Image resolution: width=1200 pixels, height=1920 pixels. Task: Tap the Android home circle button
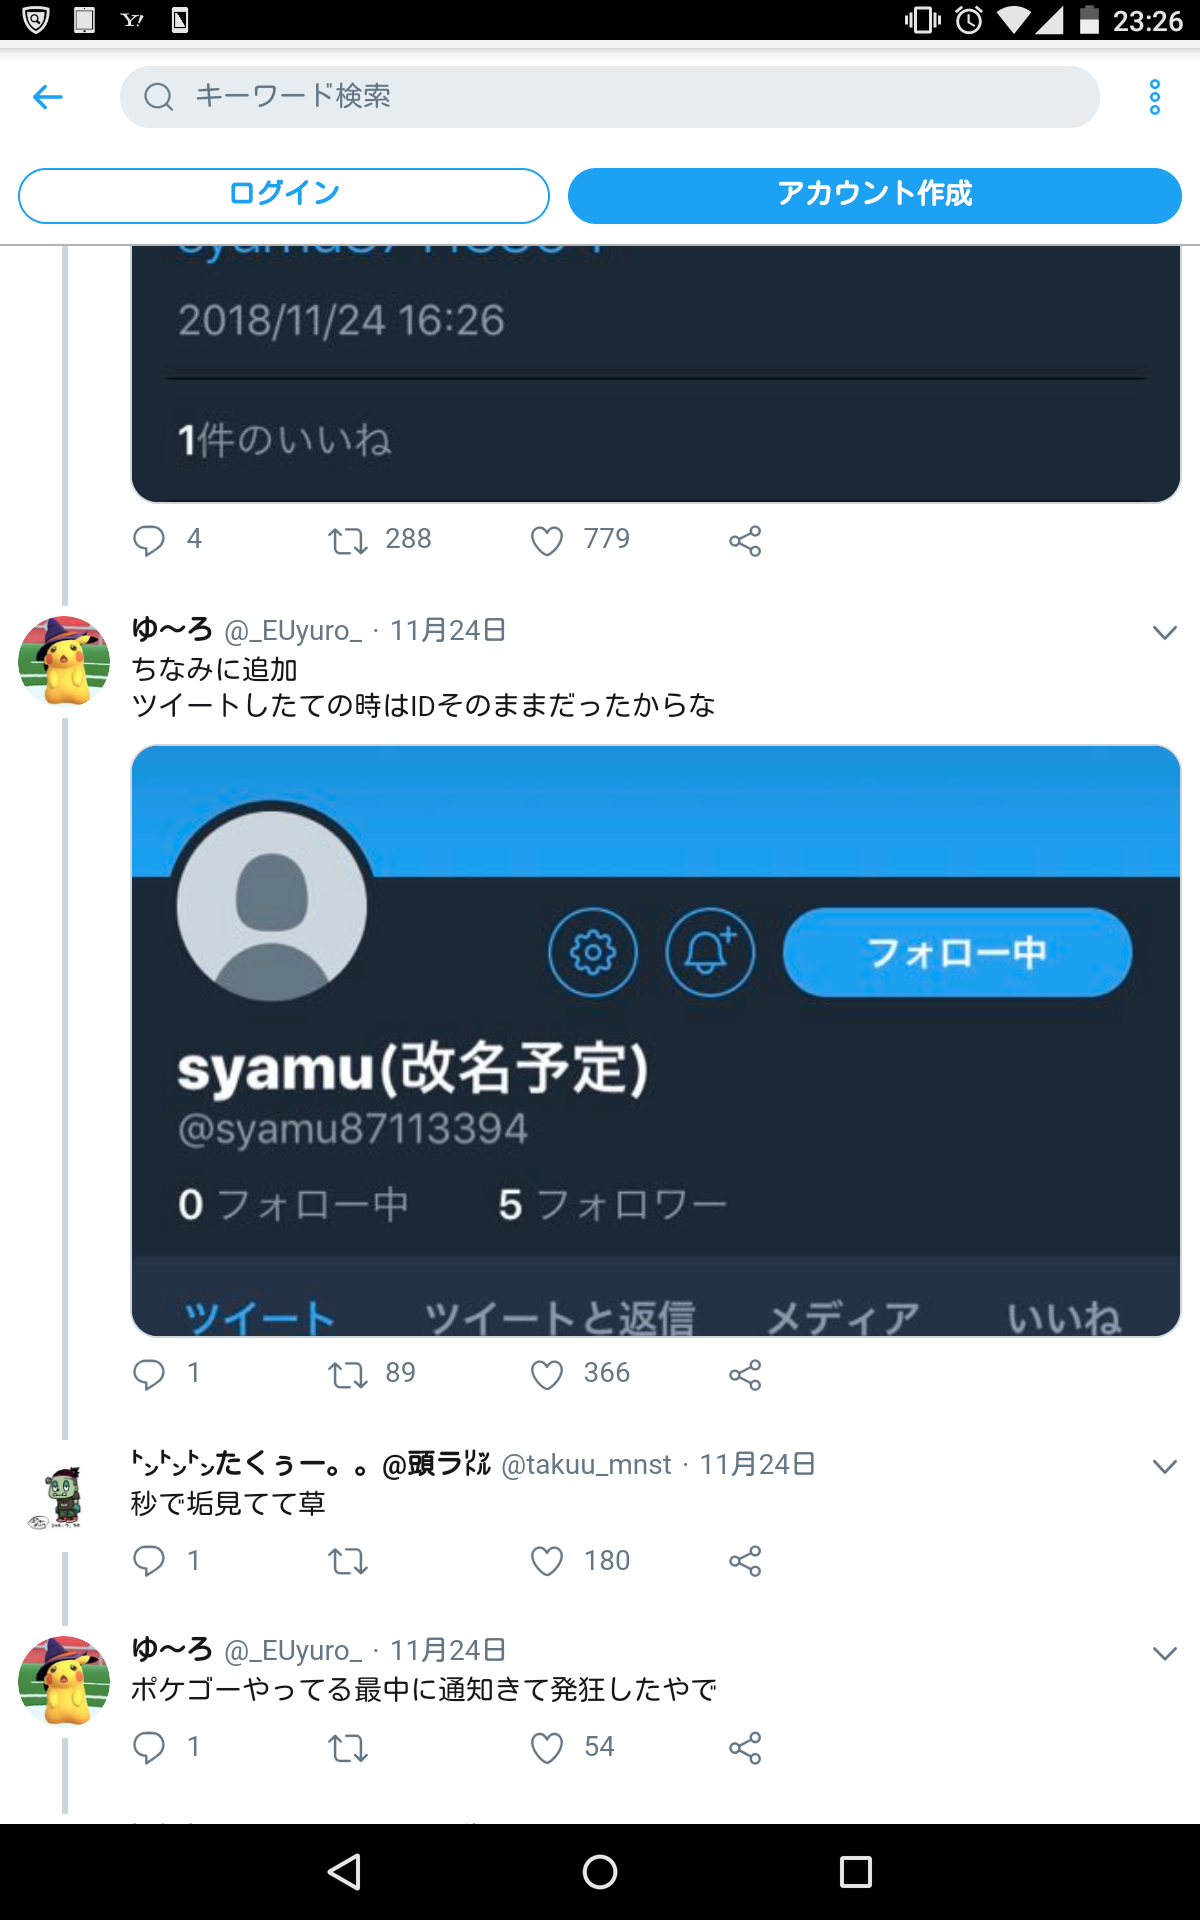(x=600, y=1871)
